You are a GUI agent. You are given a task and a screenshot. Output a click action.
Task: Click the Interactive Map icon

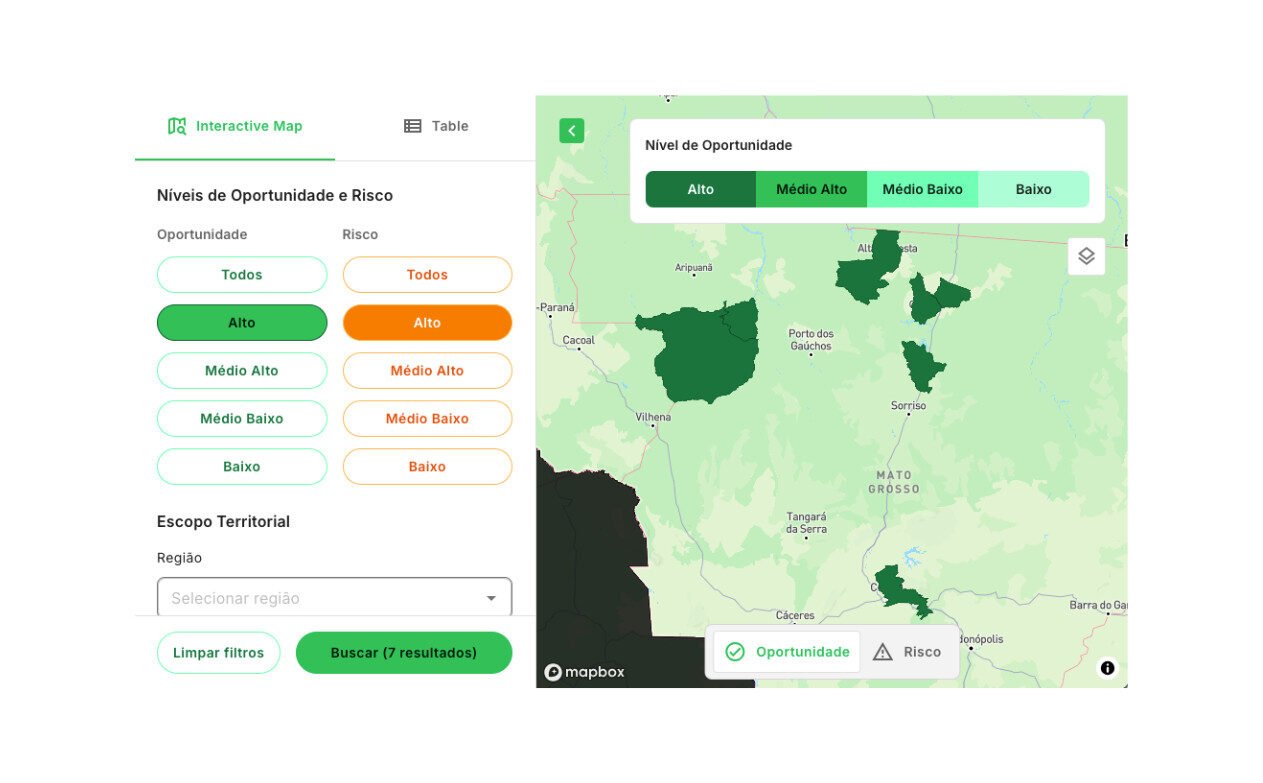[177, 126]
